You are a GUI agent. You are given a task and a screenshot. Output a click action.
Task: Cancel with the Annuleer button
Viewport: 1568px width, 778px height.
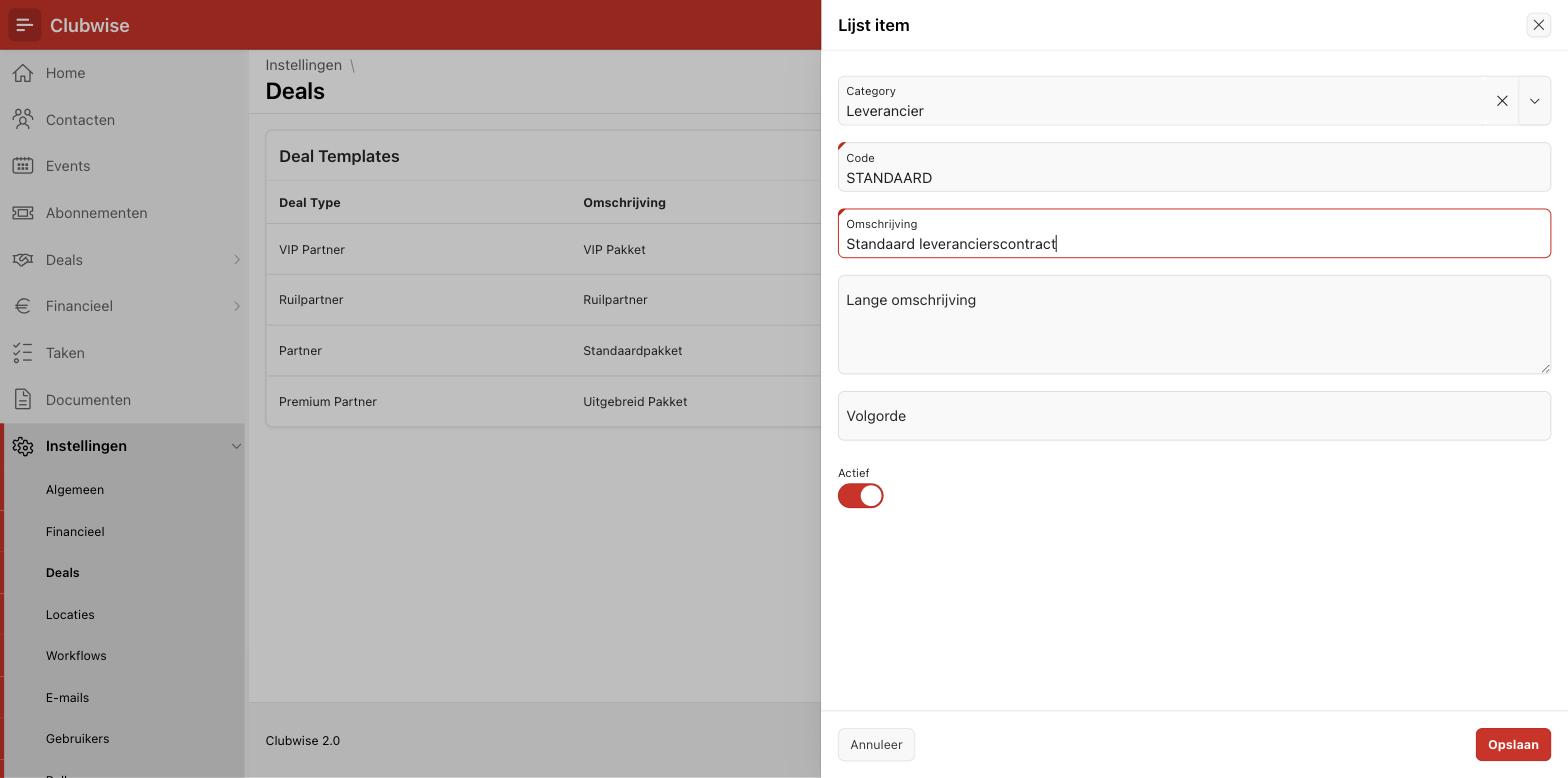point(876,745)
